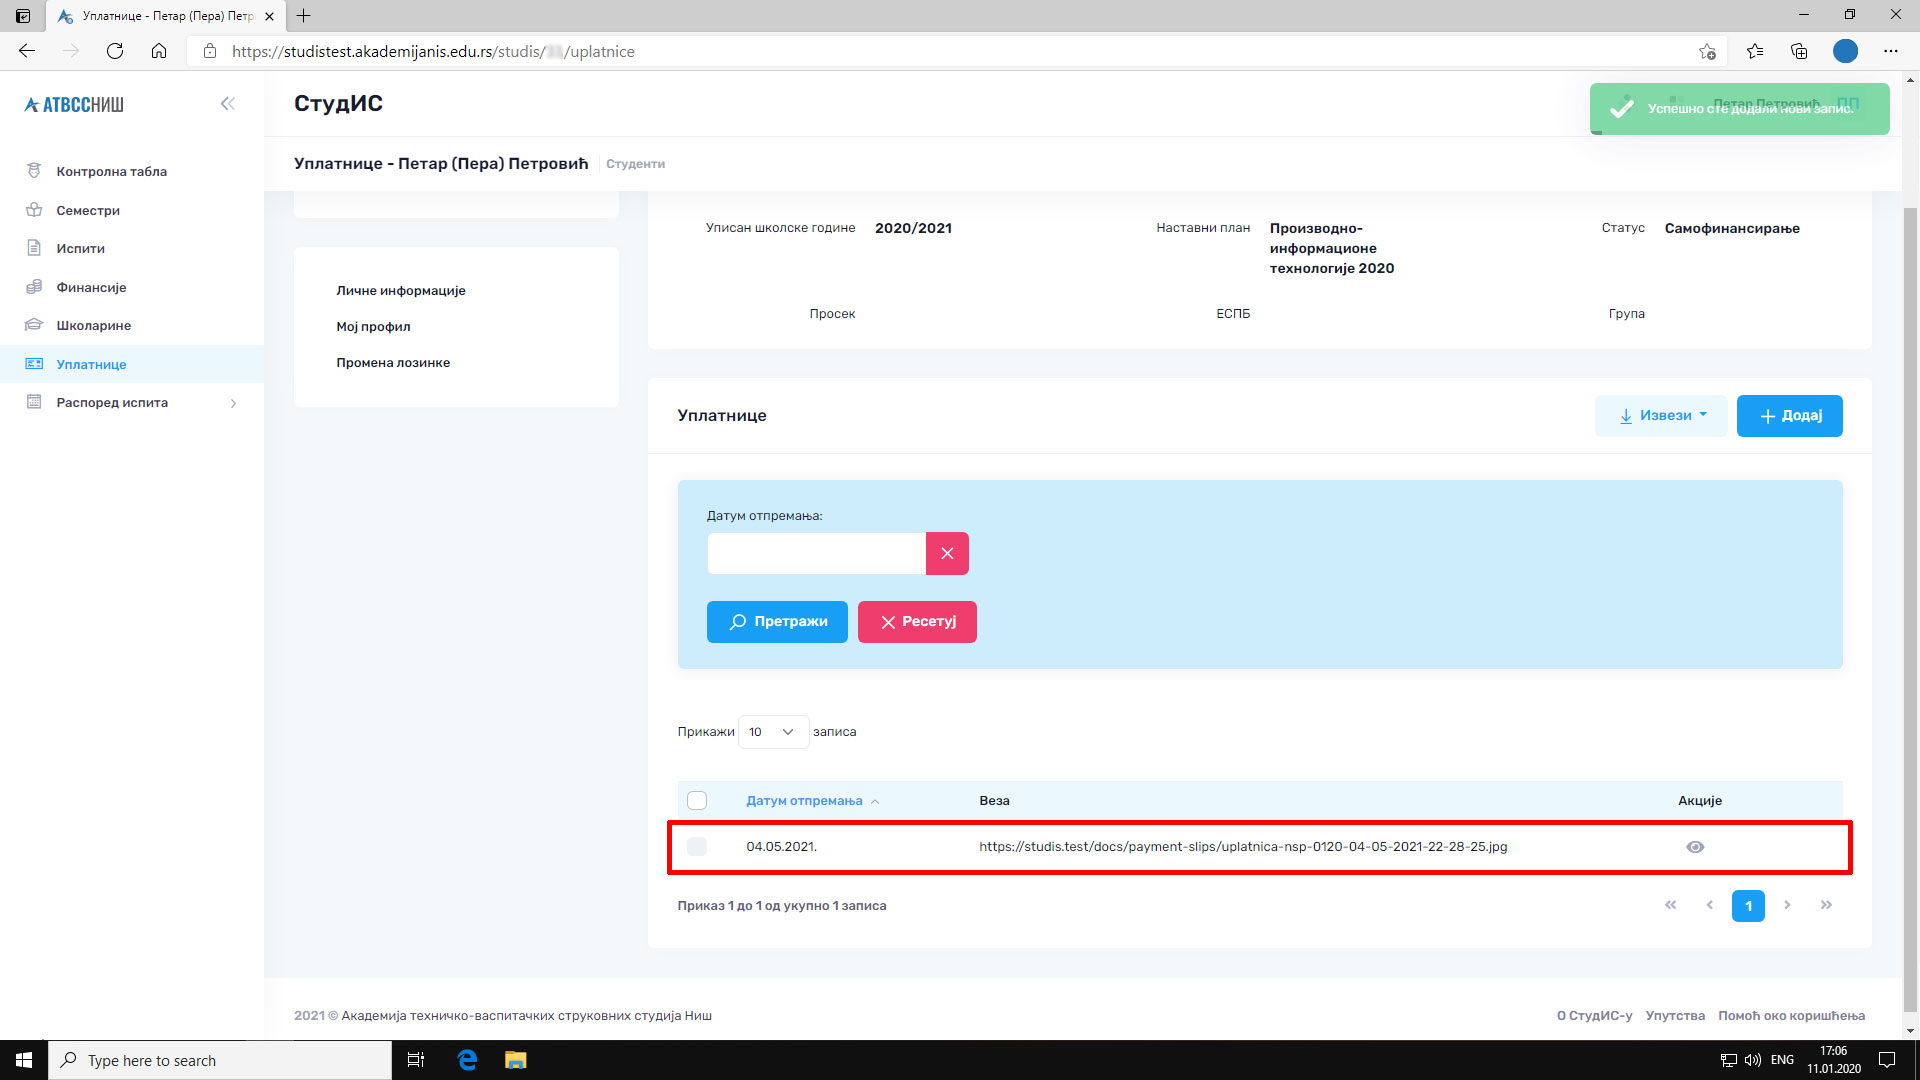Screen dimensions: 1920x1080
Task: Open Семестри in the sidebar
Action: point(88,210)
